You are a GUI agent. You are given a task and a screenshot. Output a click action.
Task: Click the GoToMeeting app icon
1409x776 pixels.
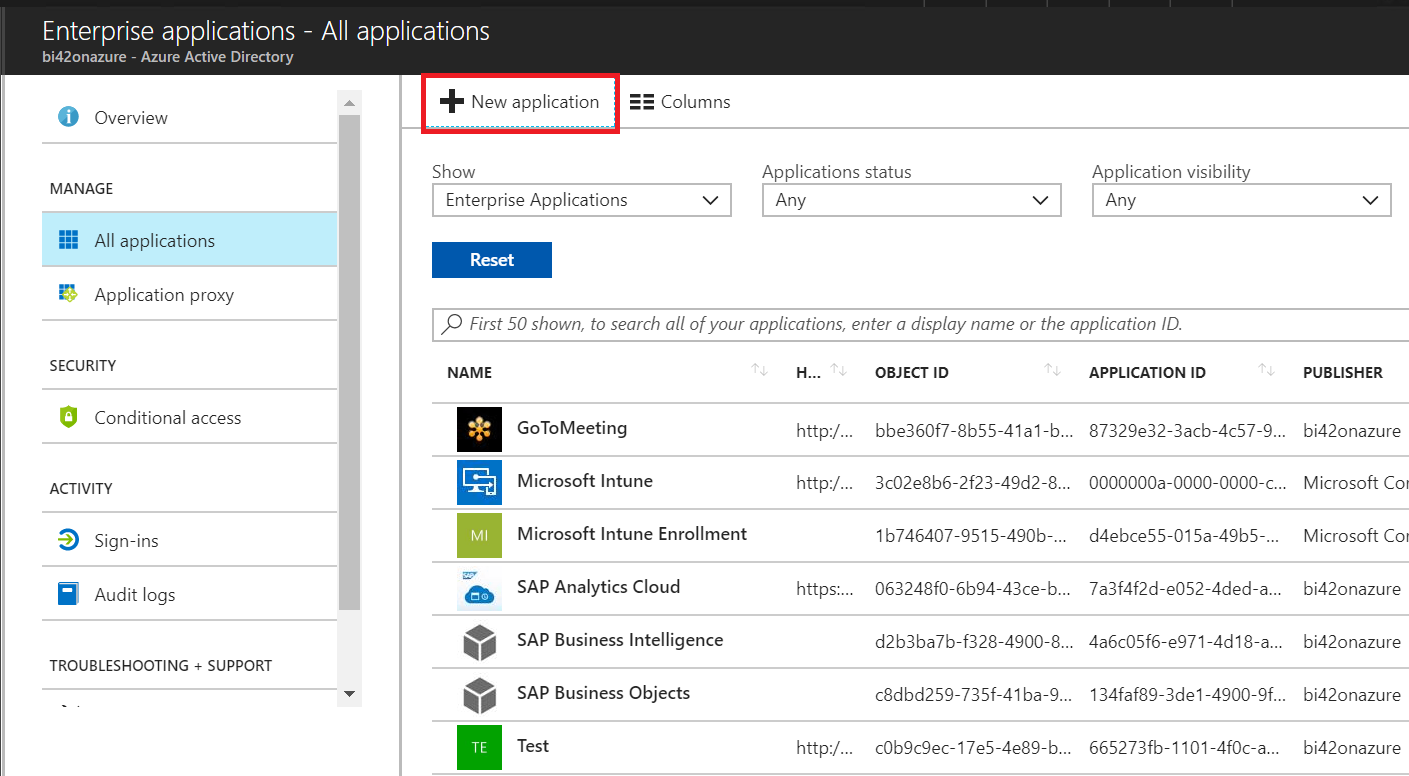click(x=479, y=430)
